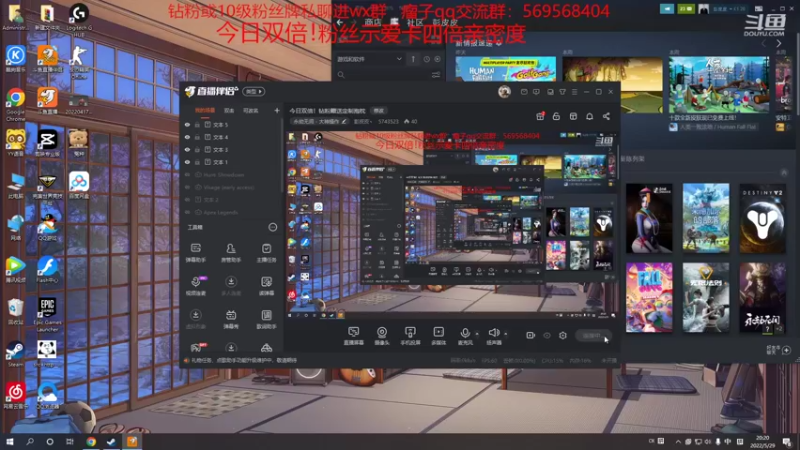Image resolution: width=800 pixels, height=450 pixels.
Task: Expand the speaker options arrow
Action: point(506,334)
